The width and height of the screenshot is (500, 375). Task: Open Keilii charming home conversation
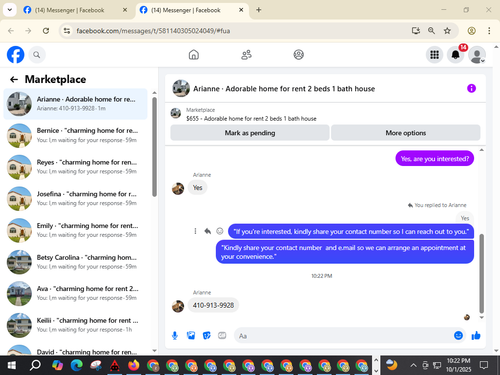[75, 325]
